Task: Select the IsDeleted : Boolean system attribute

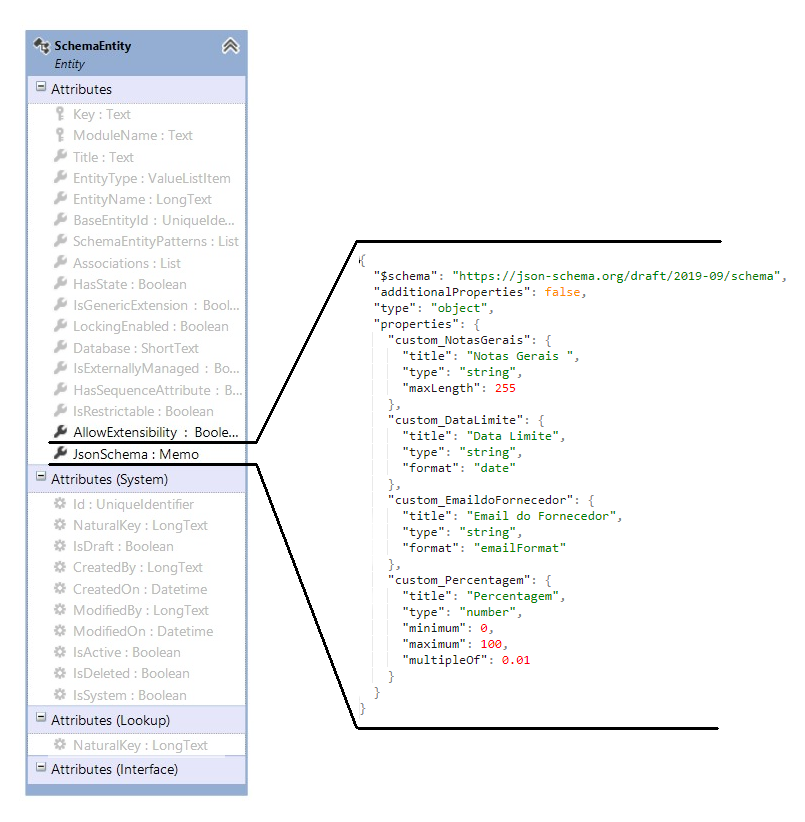Action: tap(131, 673)
